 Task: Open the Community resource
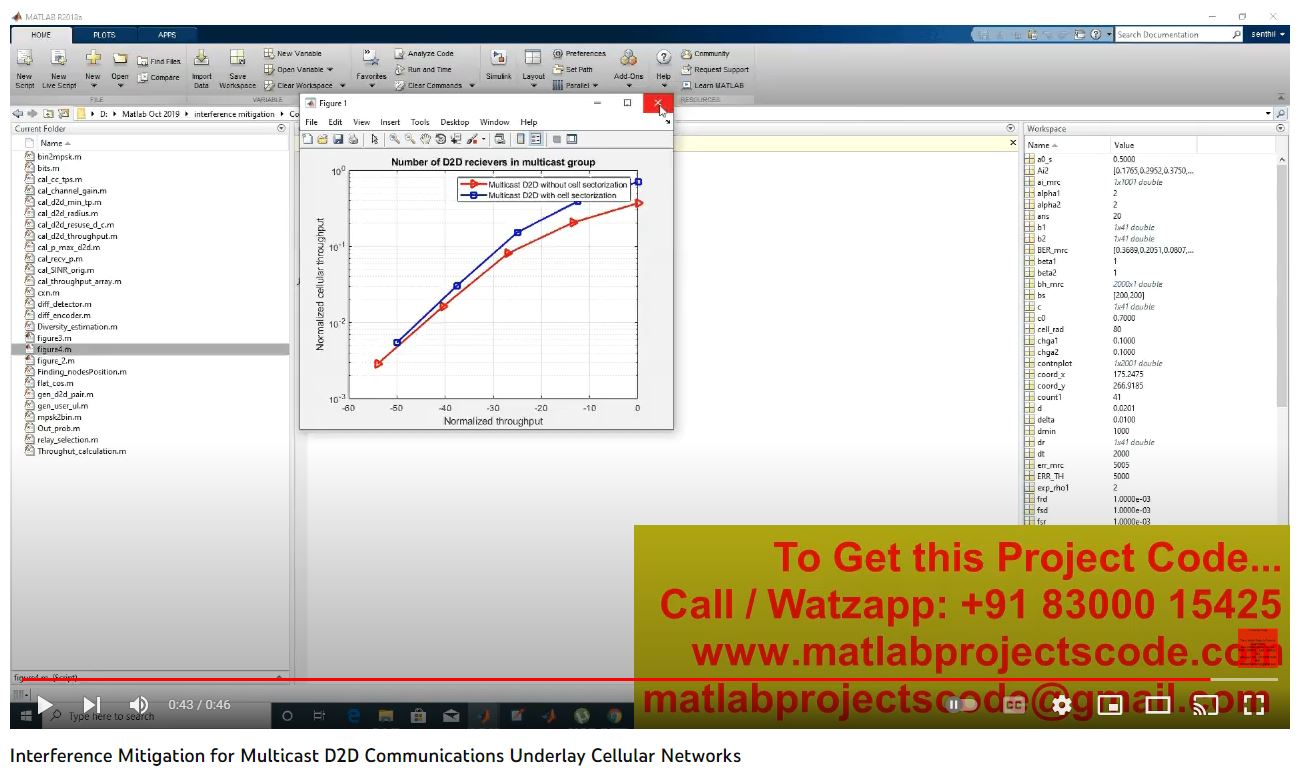706,54
